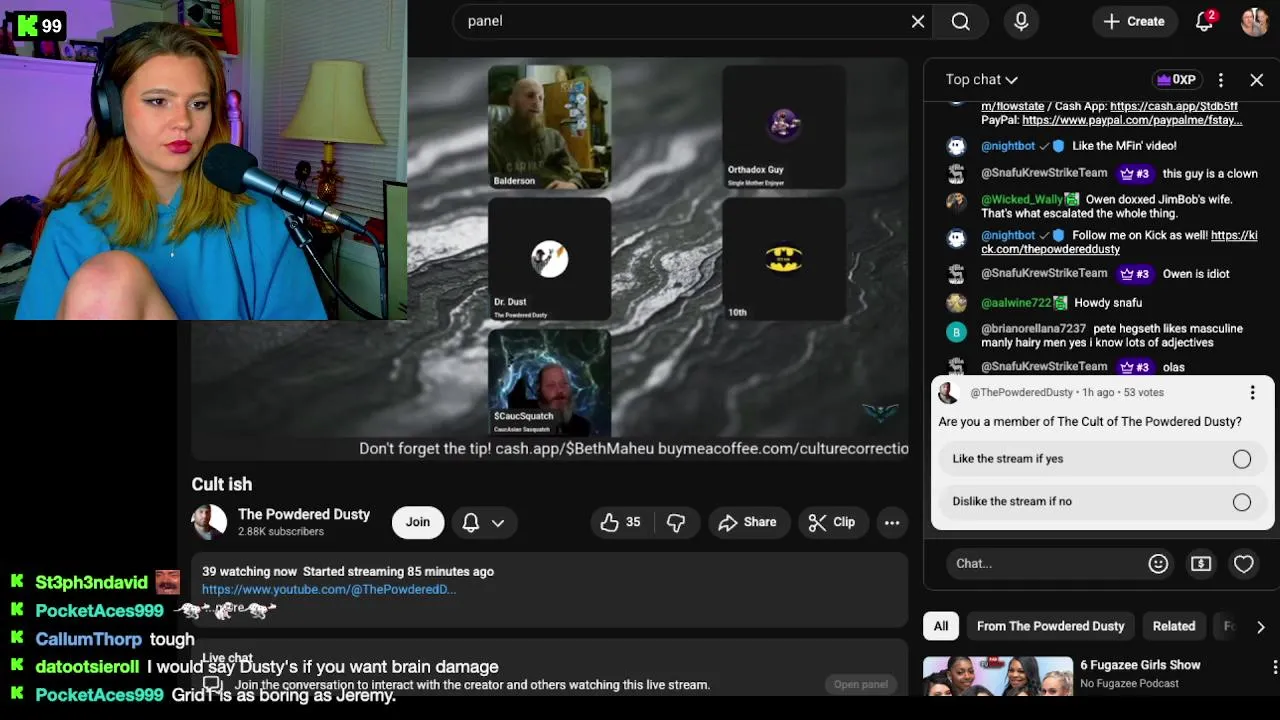1280x720 pixels.
Task: Open the notifications bell
Action: 1205,21
